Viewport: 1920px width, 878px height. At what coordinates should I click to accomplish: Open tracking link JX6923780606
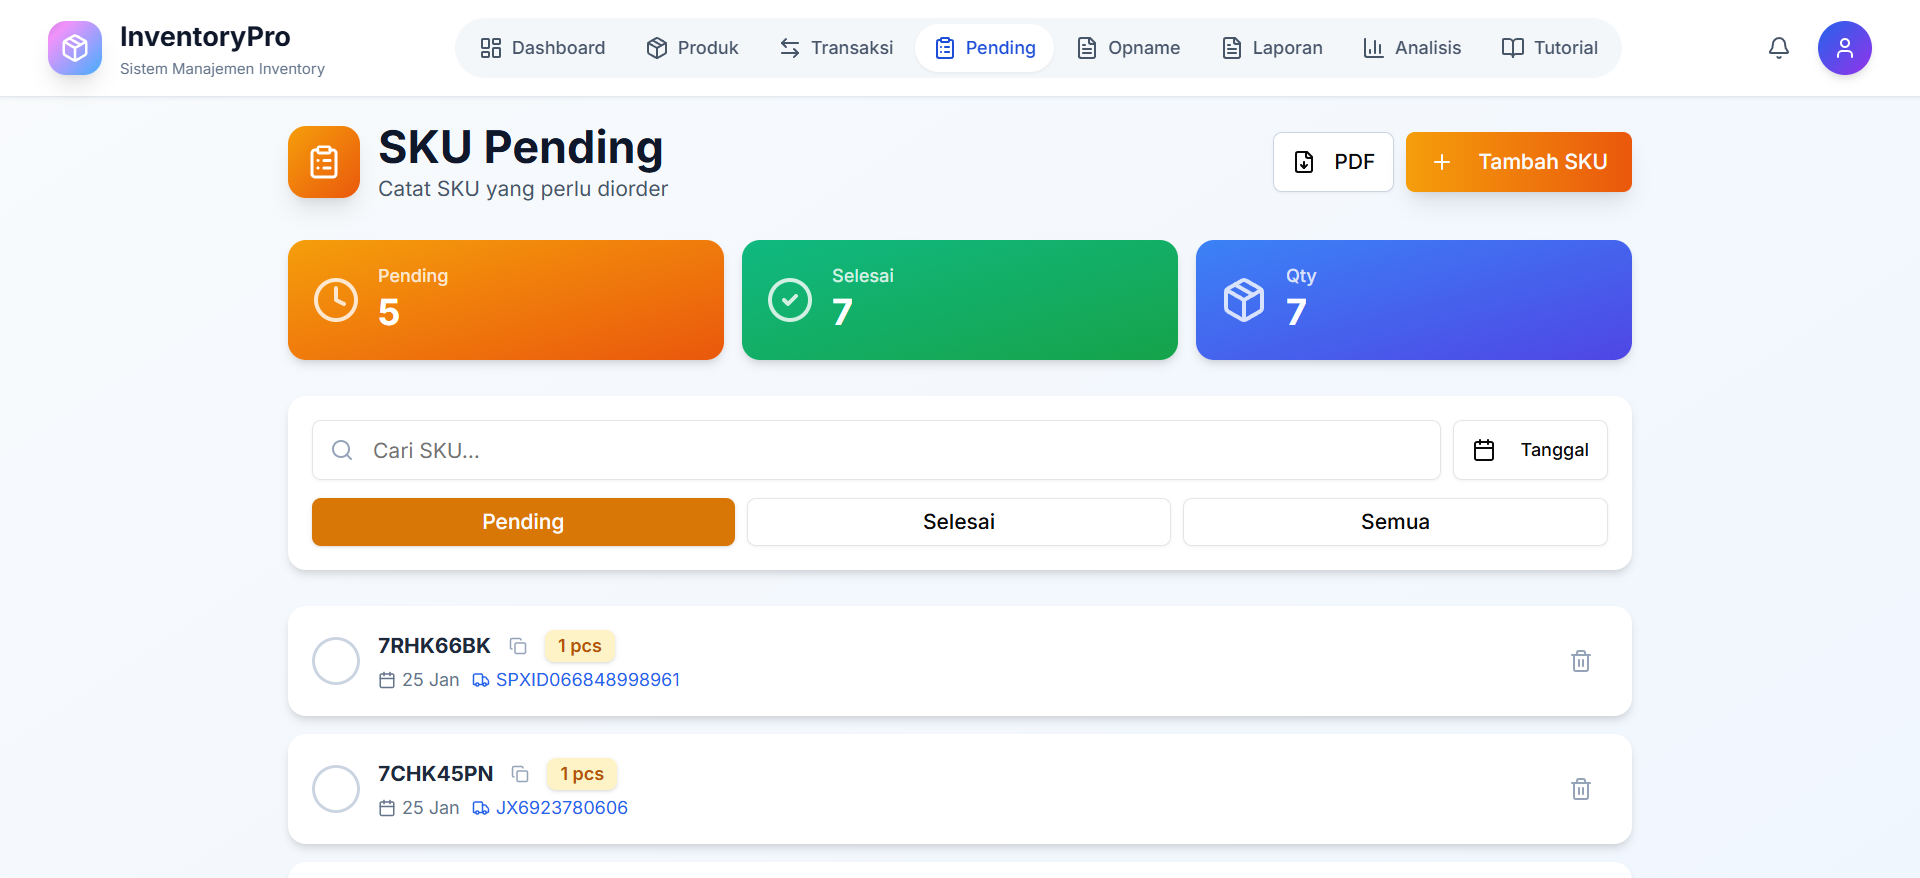click(x=562, y=808)
